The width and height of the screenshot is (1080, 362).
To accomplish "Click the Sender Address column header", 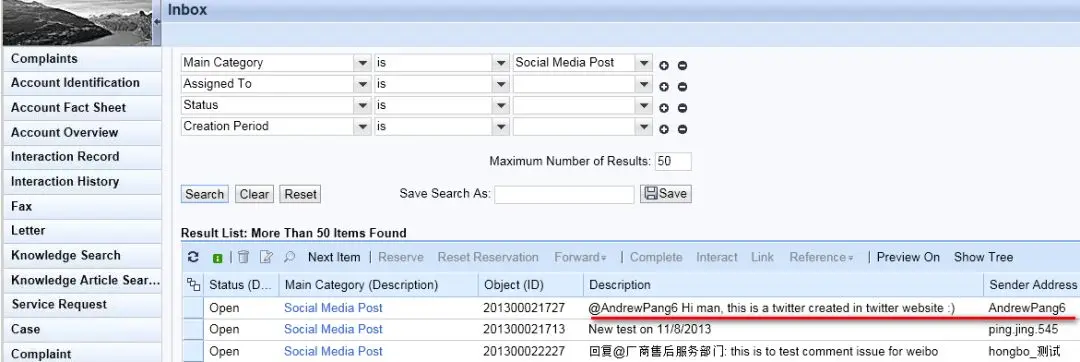I will pos(1032,284).
